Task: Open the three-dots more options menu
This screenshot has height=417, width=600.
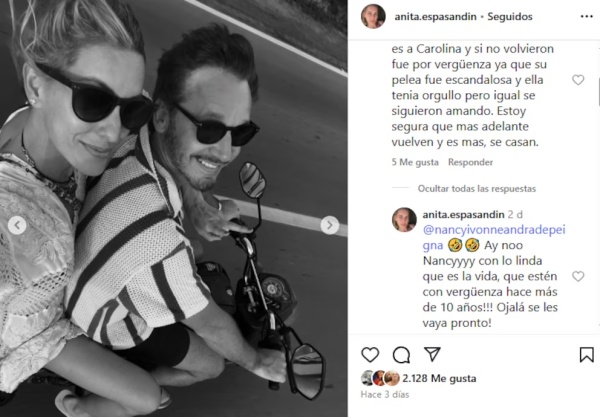Action: [587, 16]
